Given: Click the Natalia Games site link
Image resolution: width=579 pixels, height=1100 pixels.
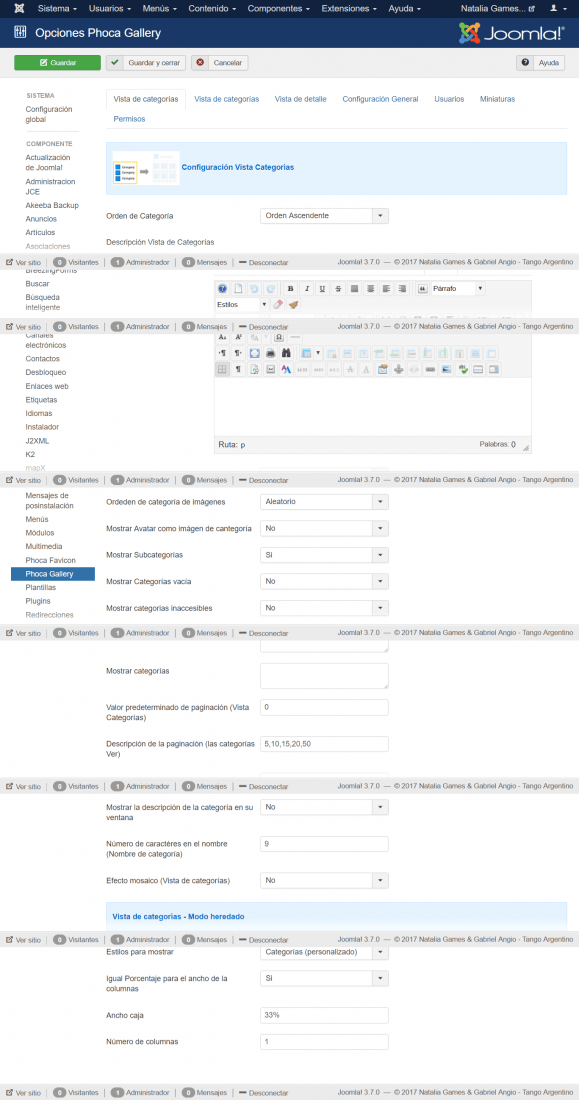Looking at the screenshot, I should coord(497,8).
